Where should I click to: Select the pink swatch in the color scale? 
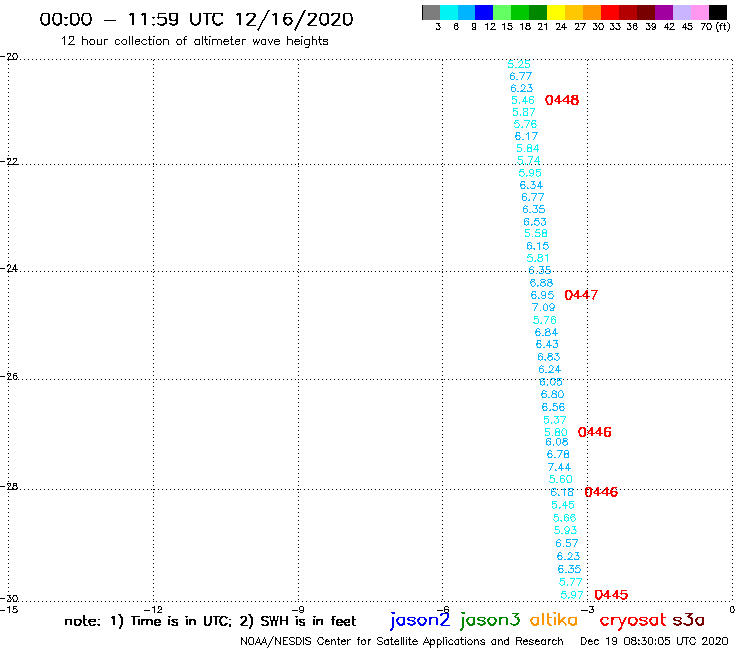click(x=699, y=12)
